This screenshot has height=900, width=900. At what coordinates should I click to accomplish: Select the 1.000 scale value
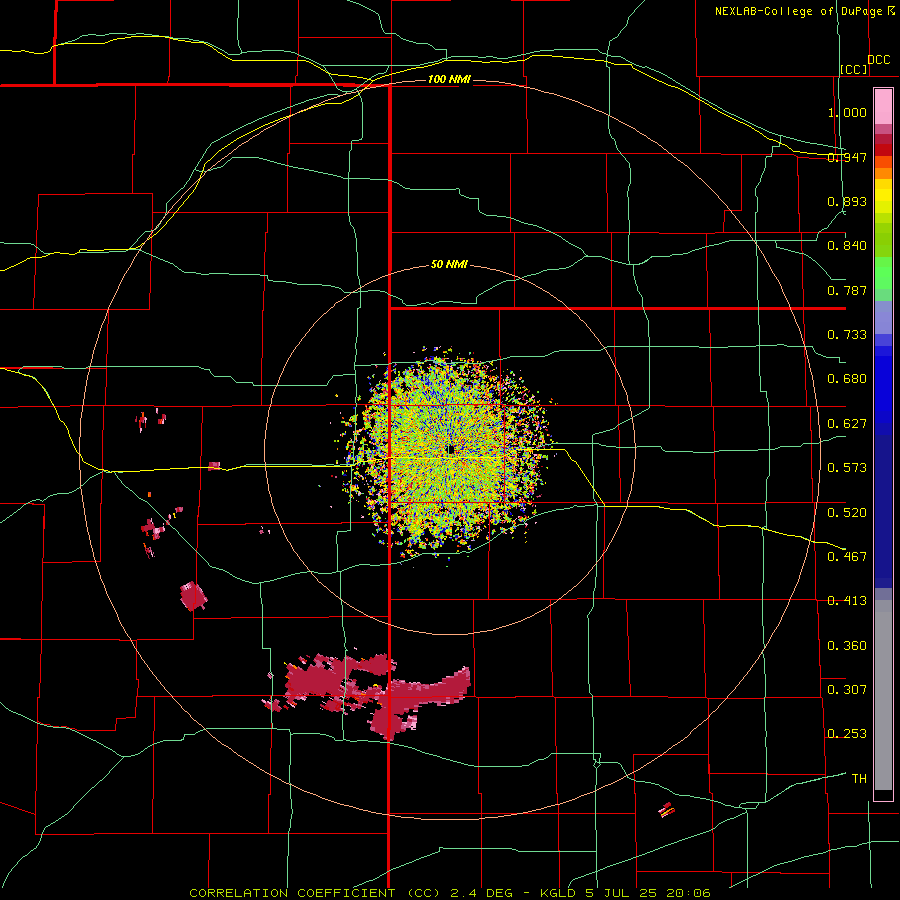(847, 112)
